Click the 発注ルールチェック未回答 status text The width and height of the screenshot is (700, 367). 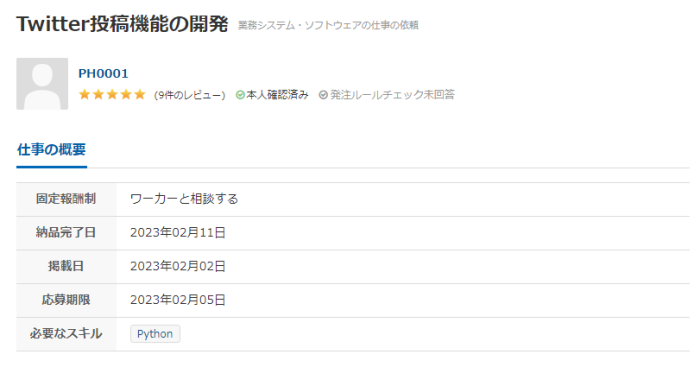click(x=392, y=95)
